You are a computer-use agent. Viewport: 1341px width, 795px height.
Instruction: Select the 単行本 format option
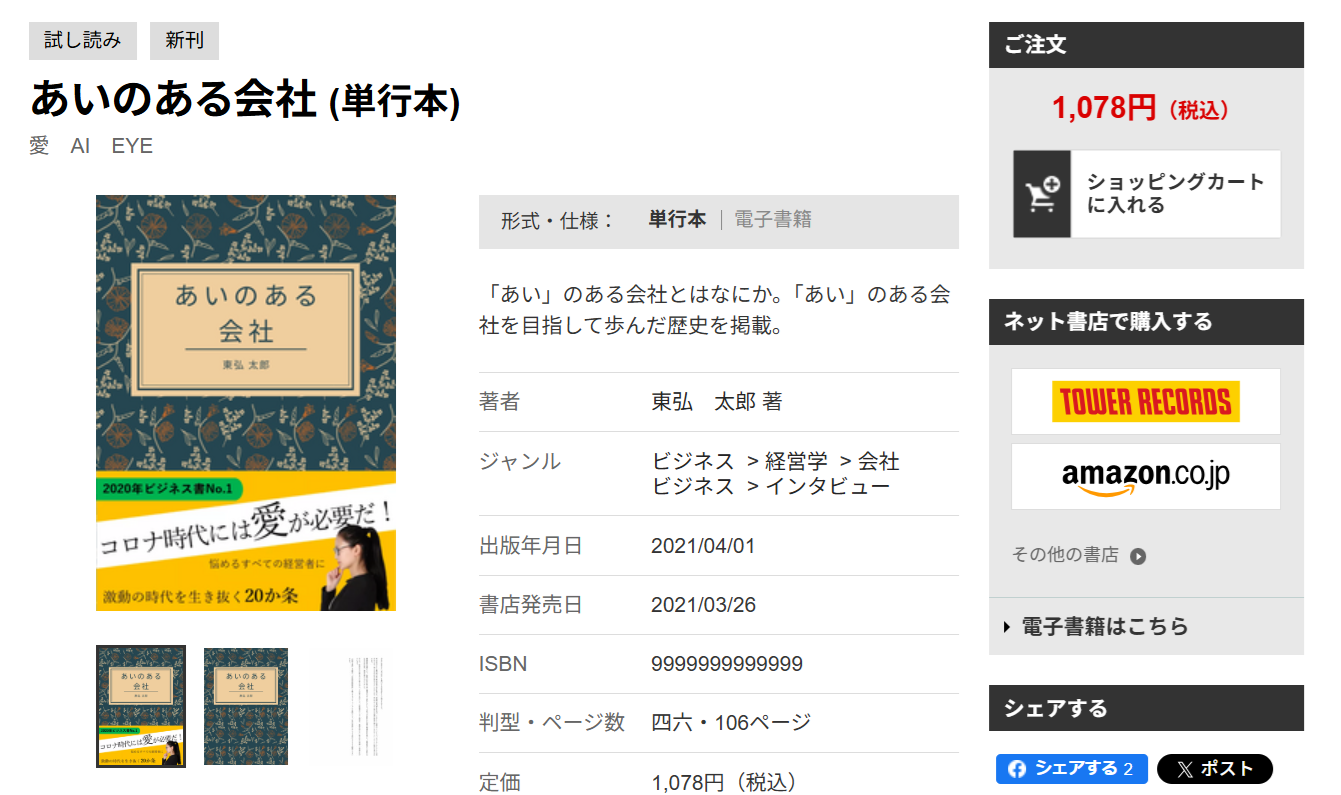677,220
